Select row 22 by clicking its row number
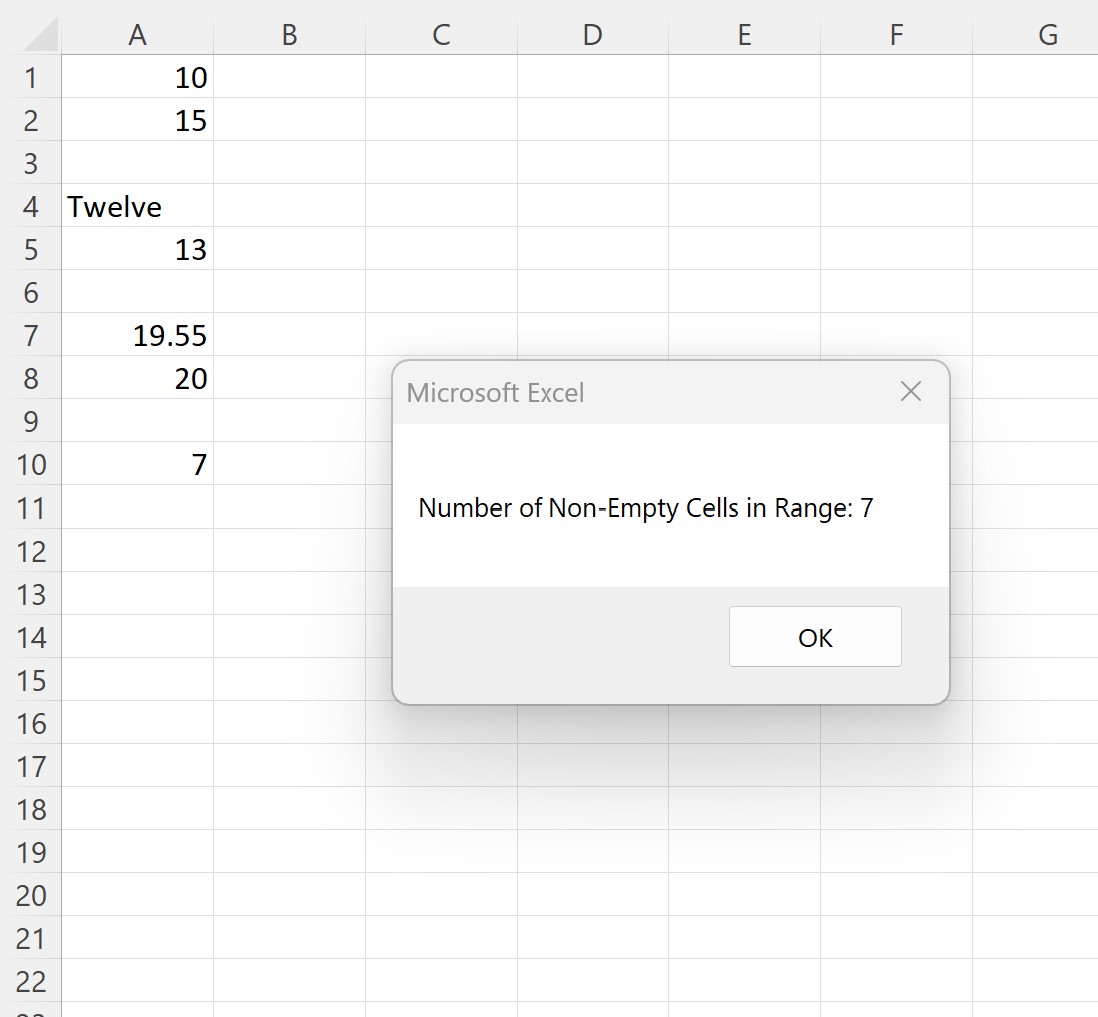The image size is (1098, 1017). click(x=32, y=981)
